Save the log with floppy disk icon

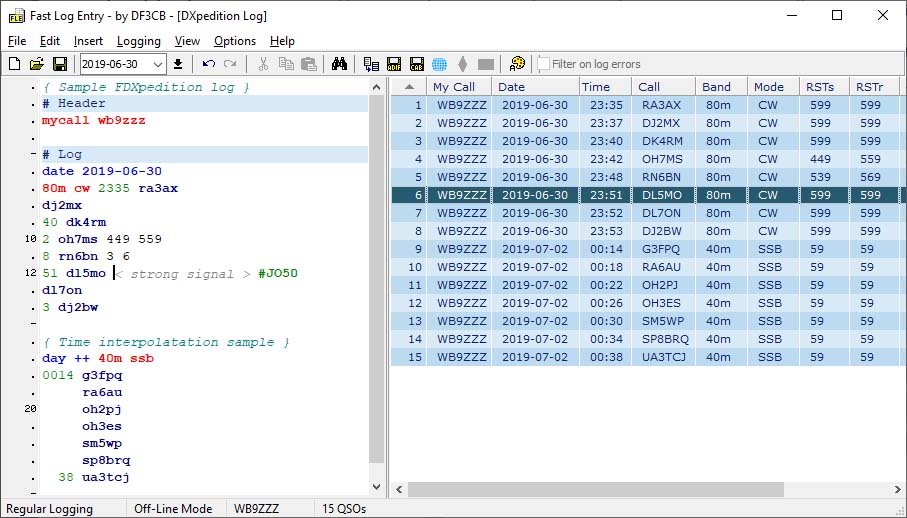click(60, 64)
